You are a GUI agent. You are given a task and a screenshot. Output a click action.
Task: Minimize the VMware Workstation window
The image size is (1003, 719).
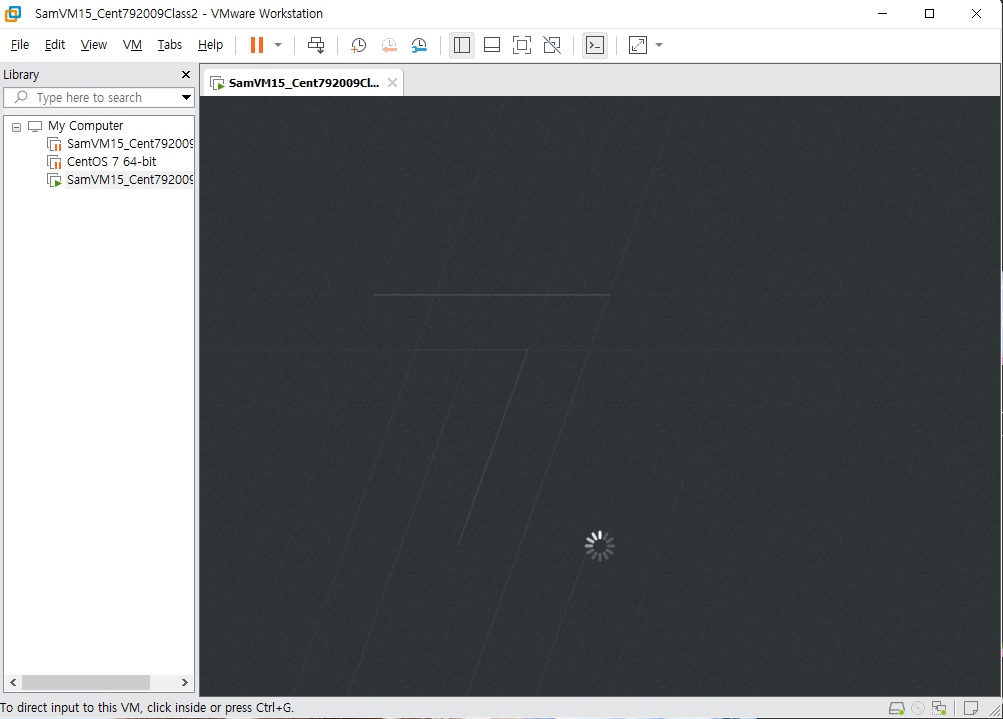point(883,13)
